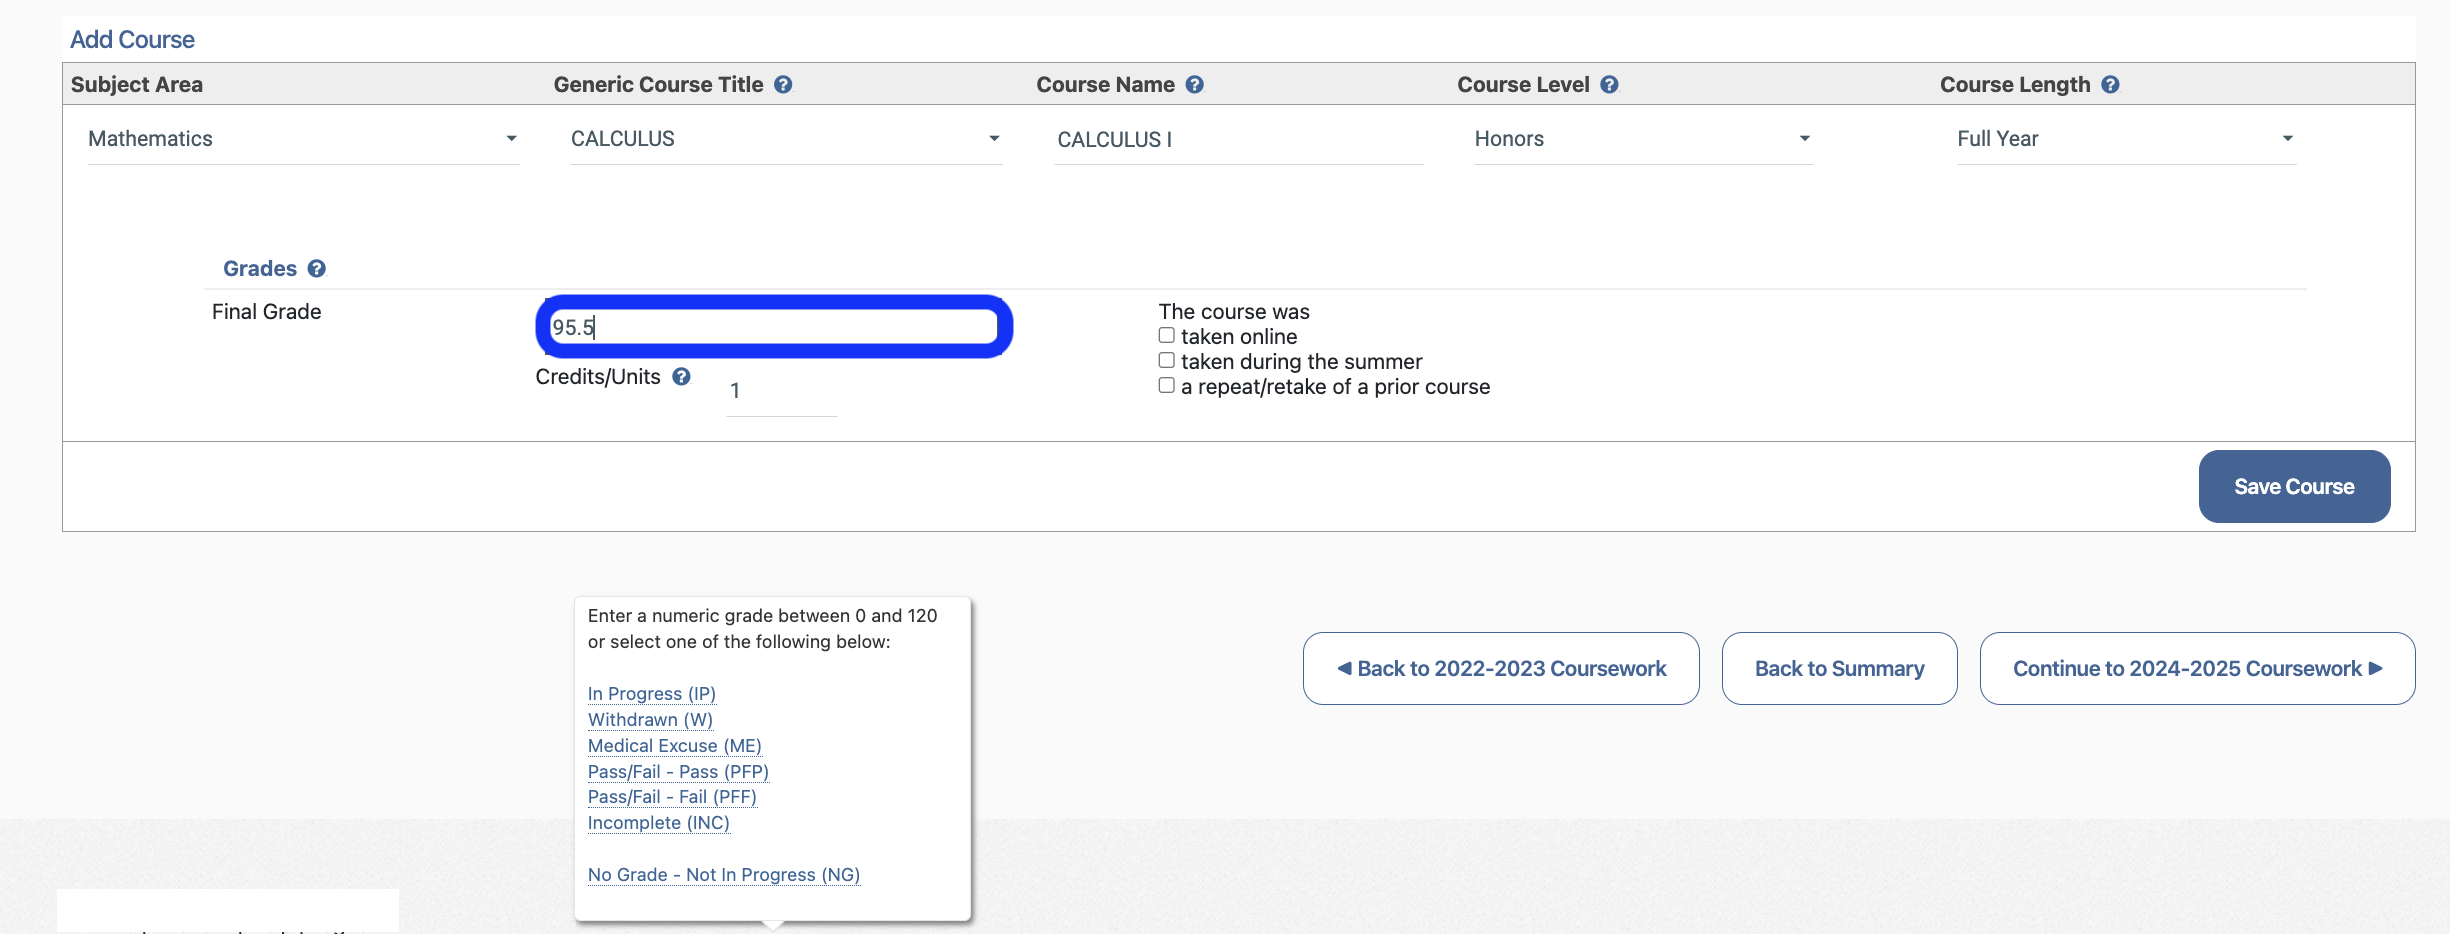
Task: Check the 'taken online' checkbox
Action: 1166,336
